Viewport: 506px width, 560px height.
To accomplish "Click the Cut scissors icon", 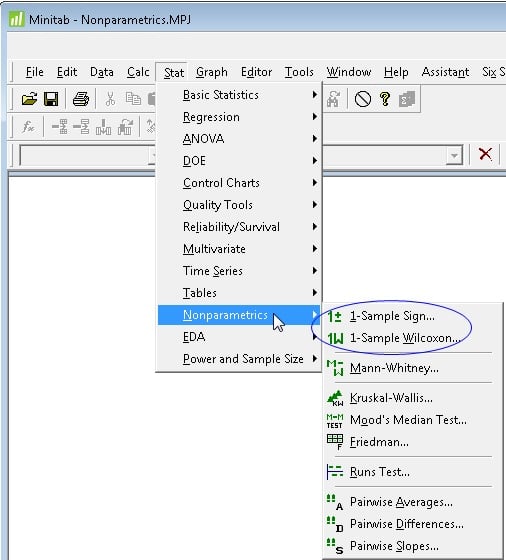I will click(110, 99).
